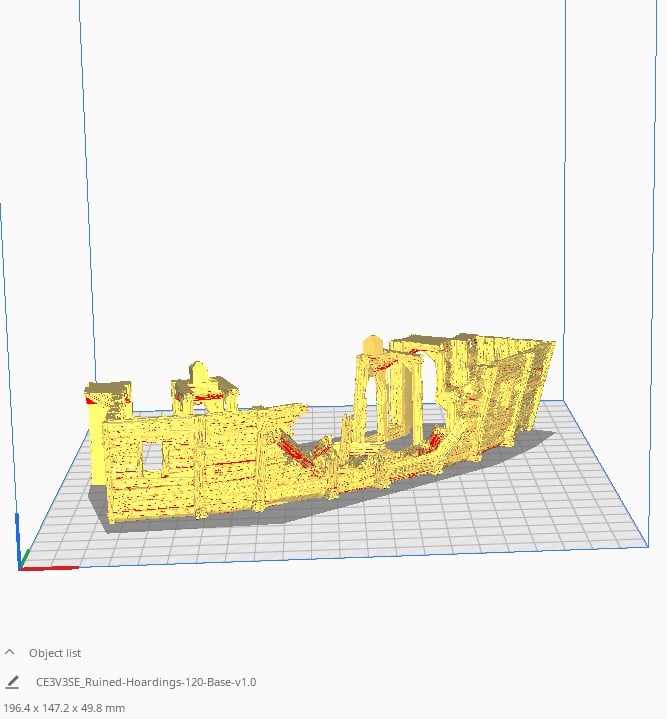The image size is (667, 719).
Task: Click the red overhang area in the rubble
Action: 298,451
